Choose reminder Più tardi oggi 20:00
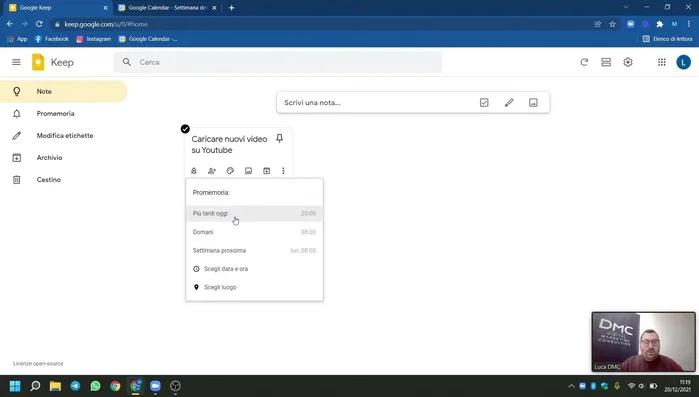 (255, 213)
